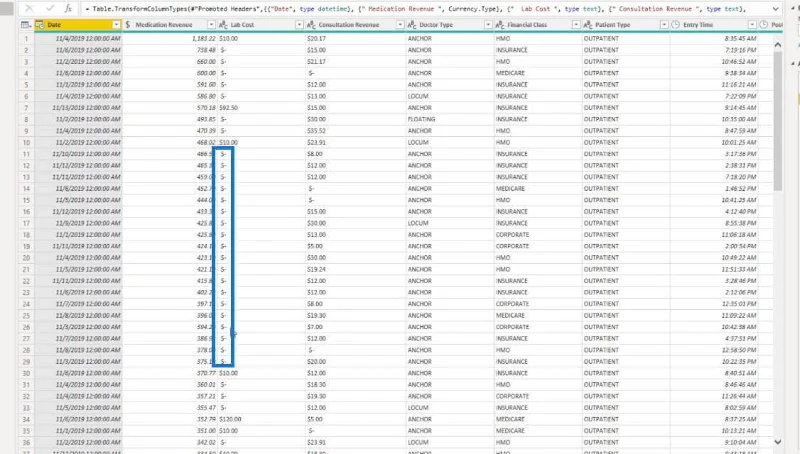Click inside the Table.TransformColumnTypes formula text
The height and width of the screenshot is (454, 800).
418,9
